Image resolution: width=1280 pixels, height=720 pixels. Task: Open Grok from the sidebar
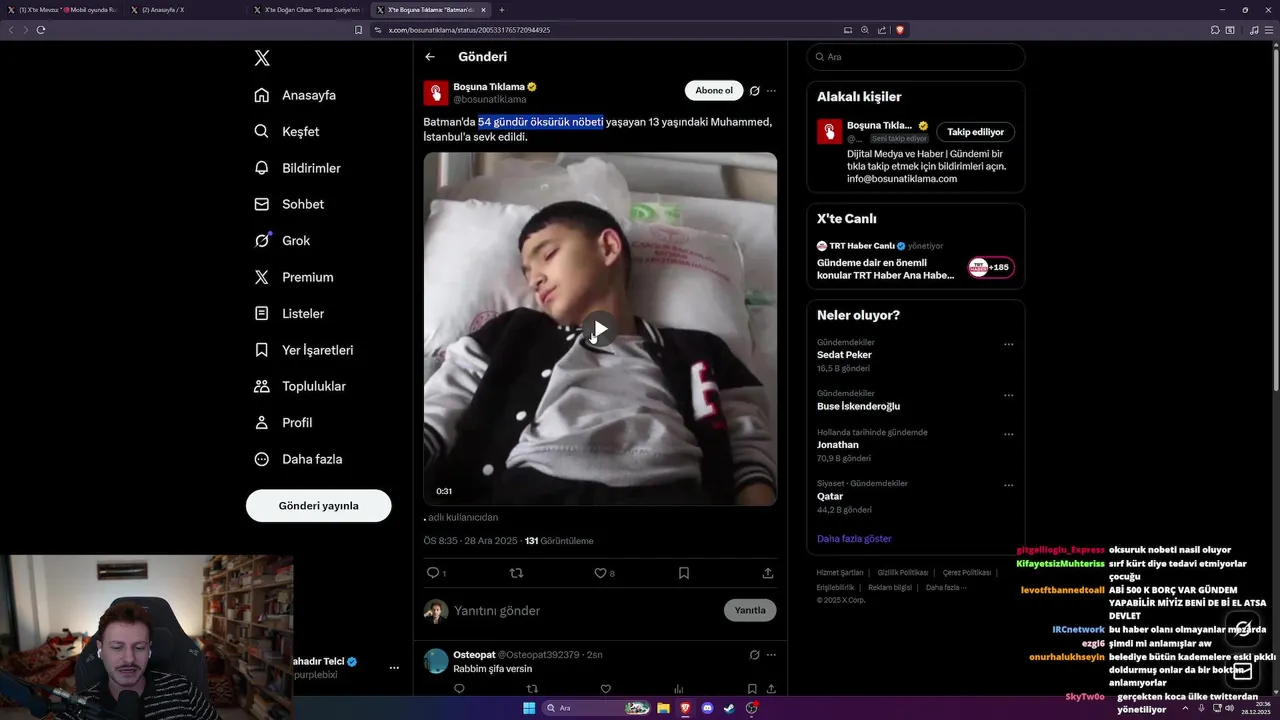click(282, 241)
